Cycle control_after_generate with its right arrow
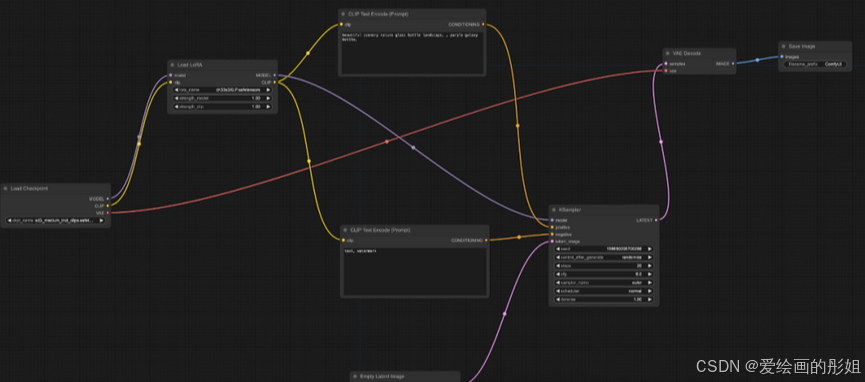 tap(650, 257)
